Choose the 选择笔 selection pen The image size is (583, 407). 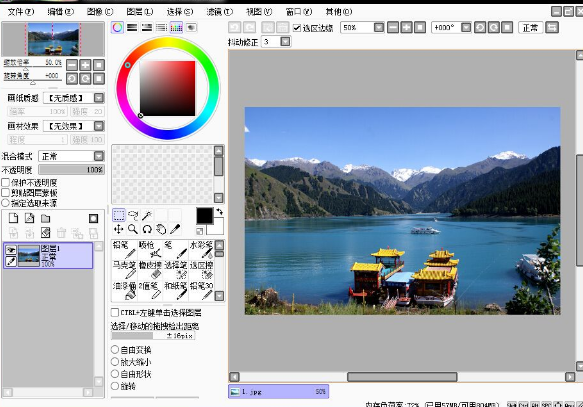[175, 270]
